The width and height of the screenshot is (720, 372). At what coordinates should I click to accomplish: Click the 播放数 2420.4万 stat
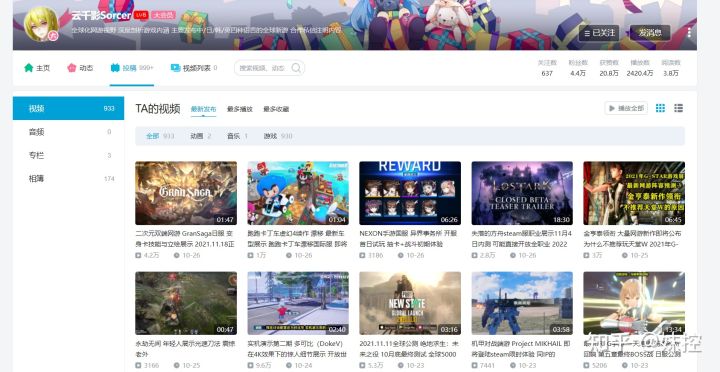coord(640,68)
